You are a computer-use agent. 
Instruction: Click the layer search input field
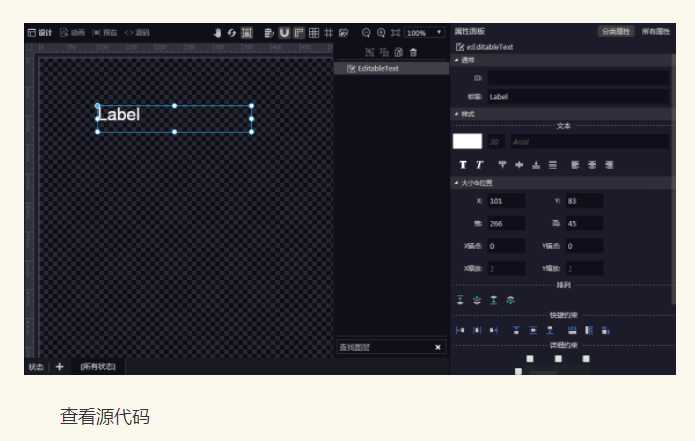pos(384,347)
